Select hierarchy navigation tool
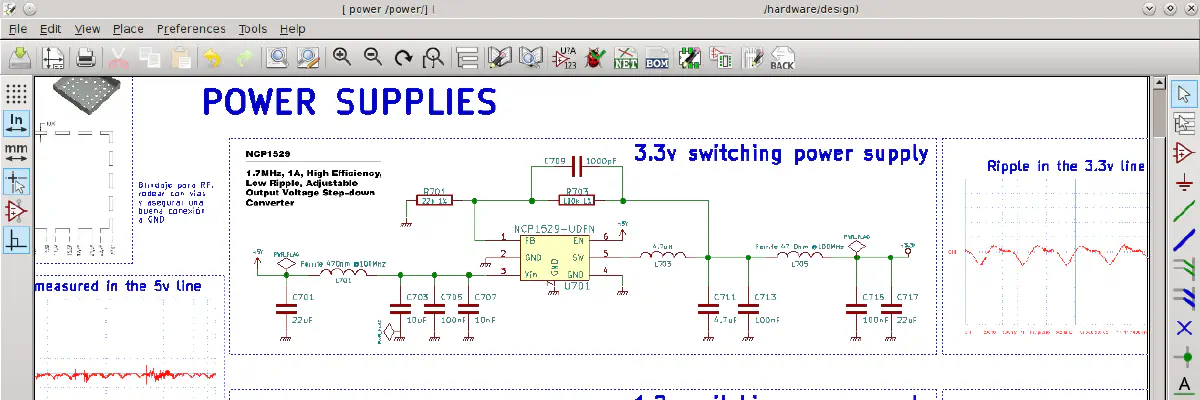This screenshot has height=400, width=1200. [1184, 124]
